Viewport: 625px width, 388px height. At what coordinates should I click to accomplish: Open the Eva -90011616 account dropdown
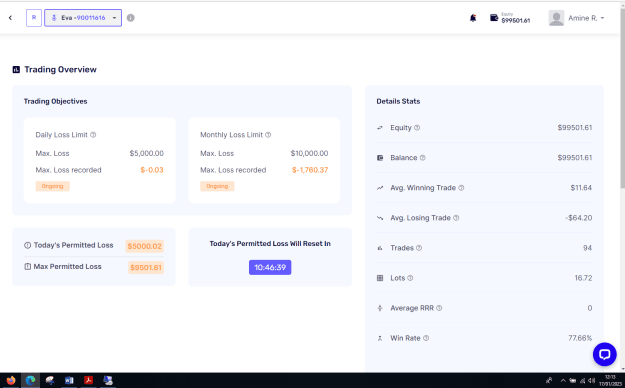83,18
